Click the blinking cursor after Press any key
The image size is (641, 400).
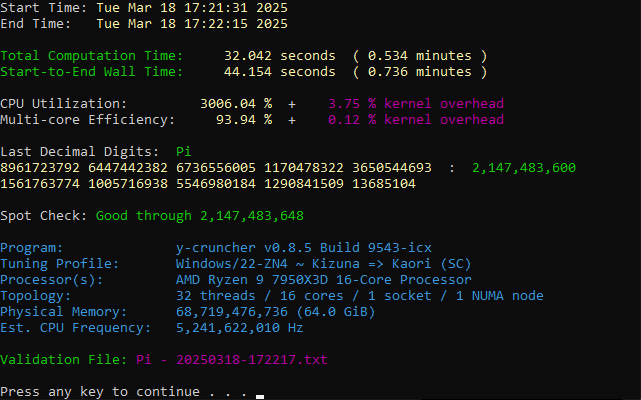point(259,396)
